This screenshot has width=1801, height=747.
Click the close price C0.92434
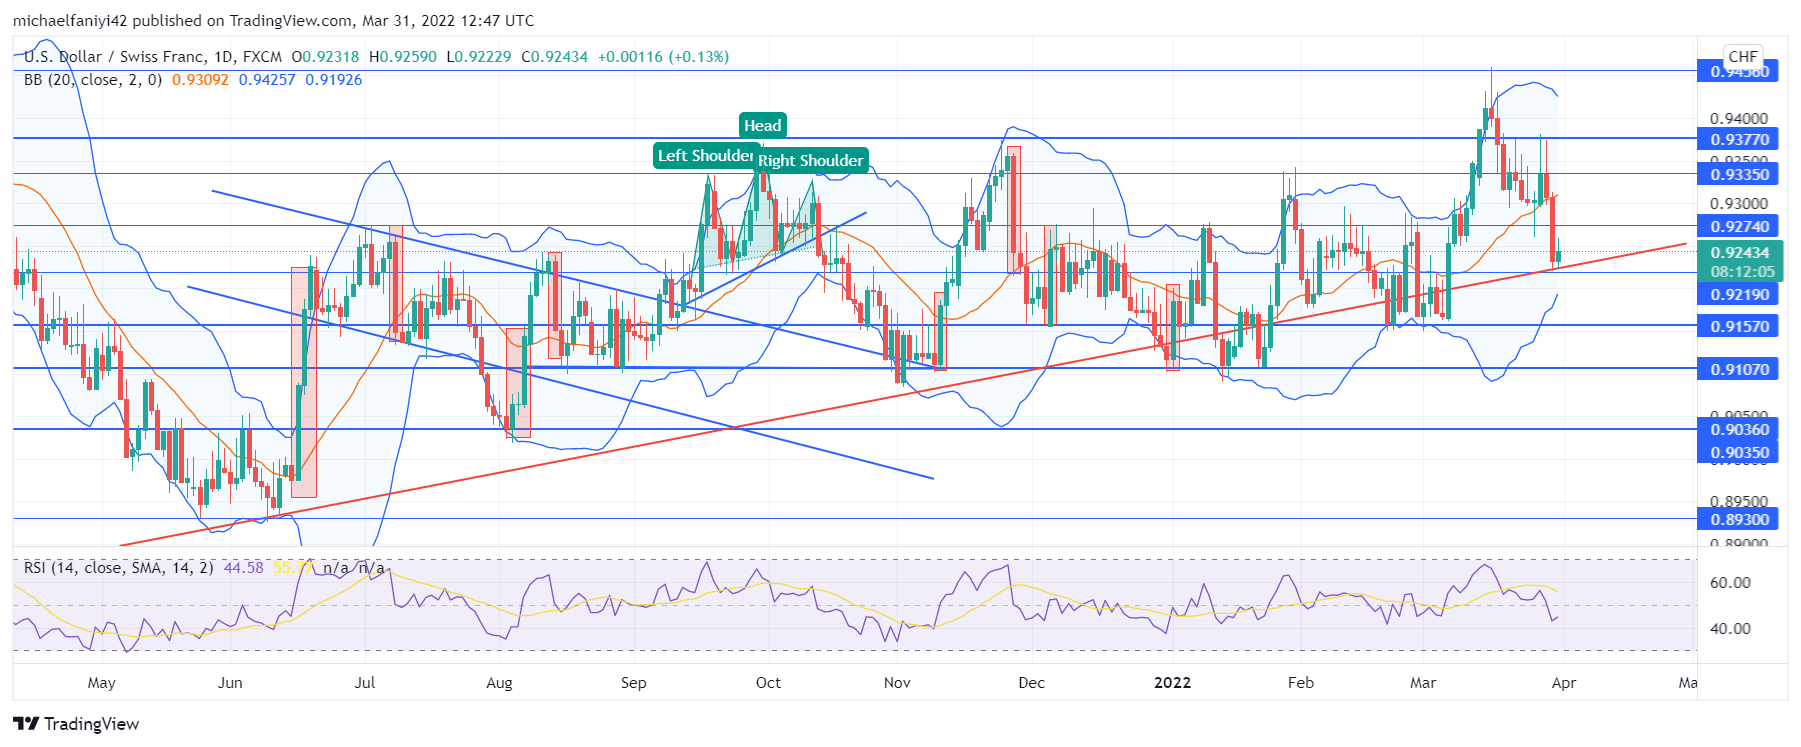[x=555, y=57]
